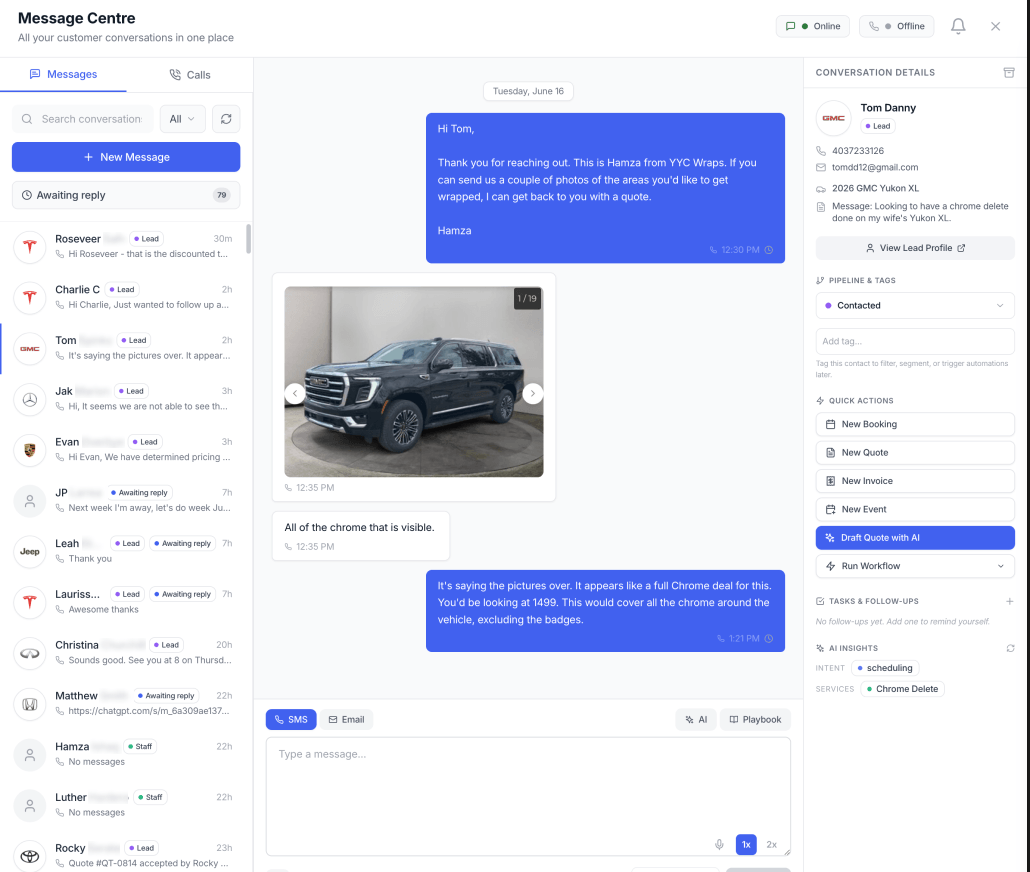
Task: Click person avatar beside Hamza conversation
Action: click(30, 754)
